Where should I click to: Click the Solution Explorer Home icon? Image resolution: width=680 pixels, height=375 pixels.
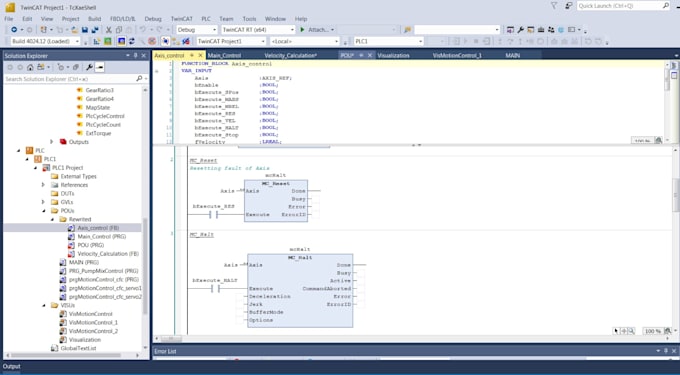(30, 67)
